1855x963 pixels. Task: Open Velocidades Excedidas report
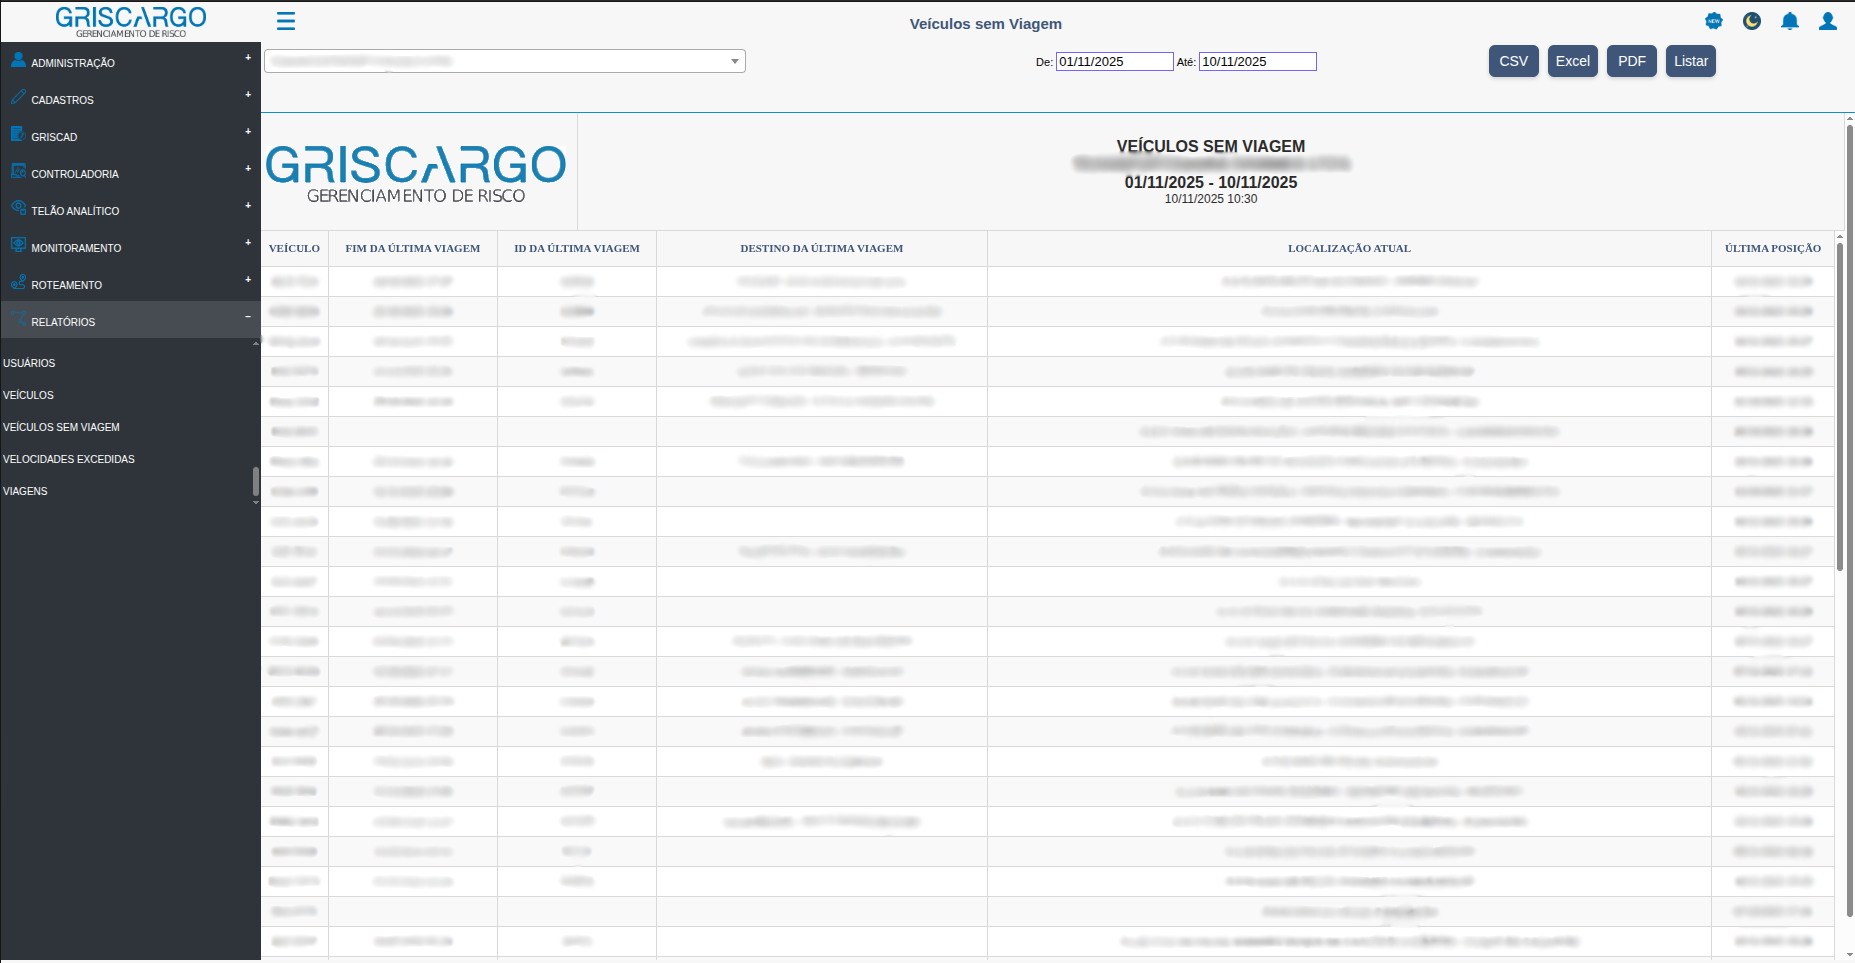tap(69, 459)
